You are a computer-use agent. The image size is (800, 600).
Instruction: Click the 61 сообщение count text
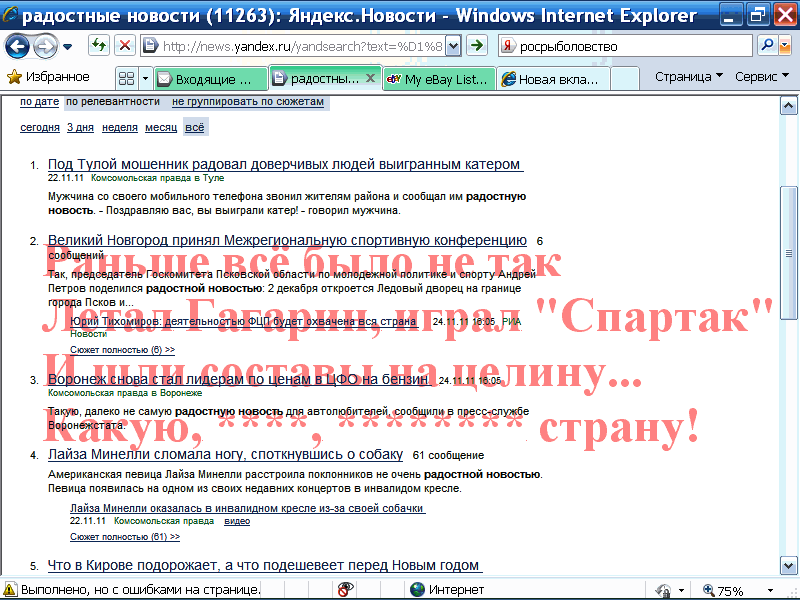pyautogui.click(x=448, y=455)
